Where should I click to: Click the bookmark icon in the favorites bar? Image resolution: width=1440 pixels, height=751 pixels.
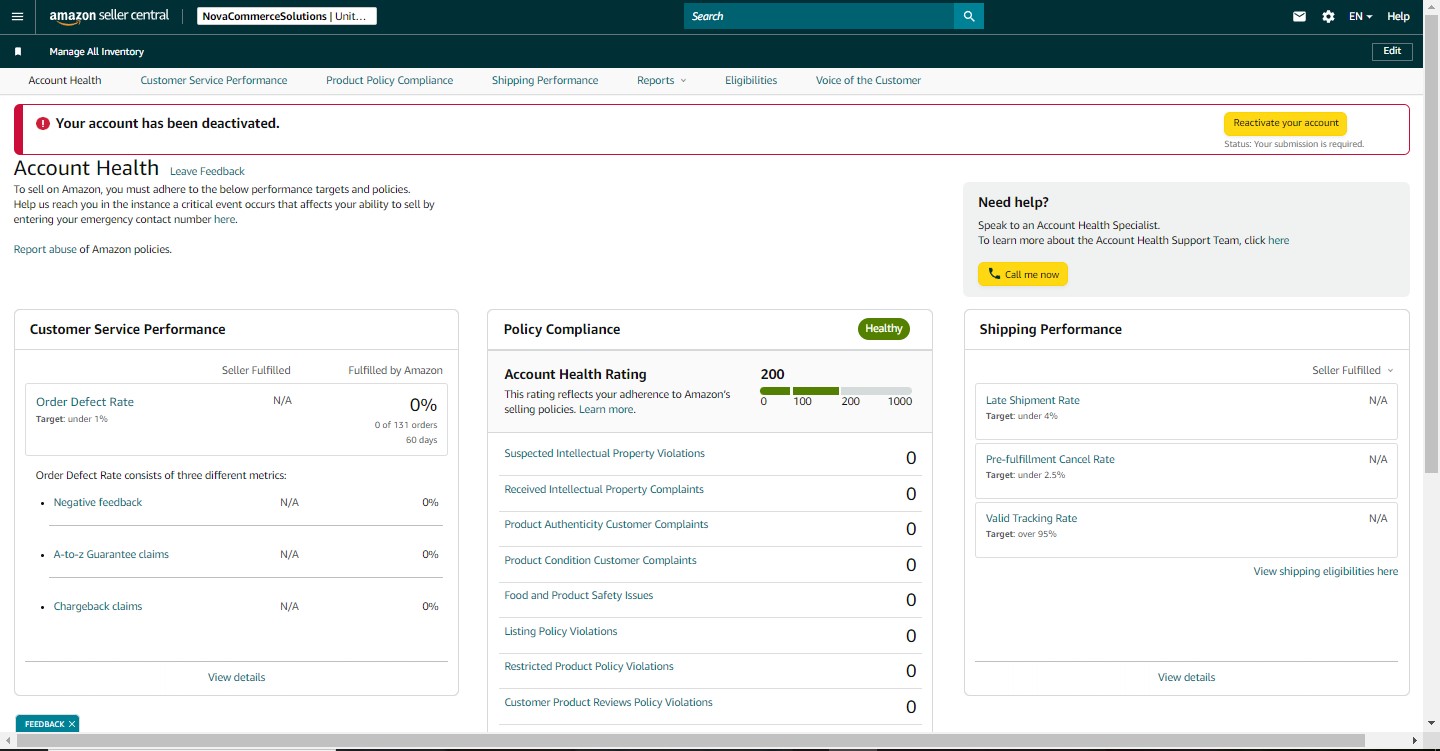[18, 52]
